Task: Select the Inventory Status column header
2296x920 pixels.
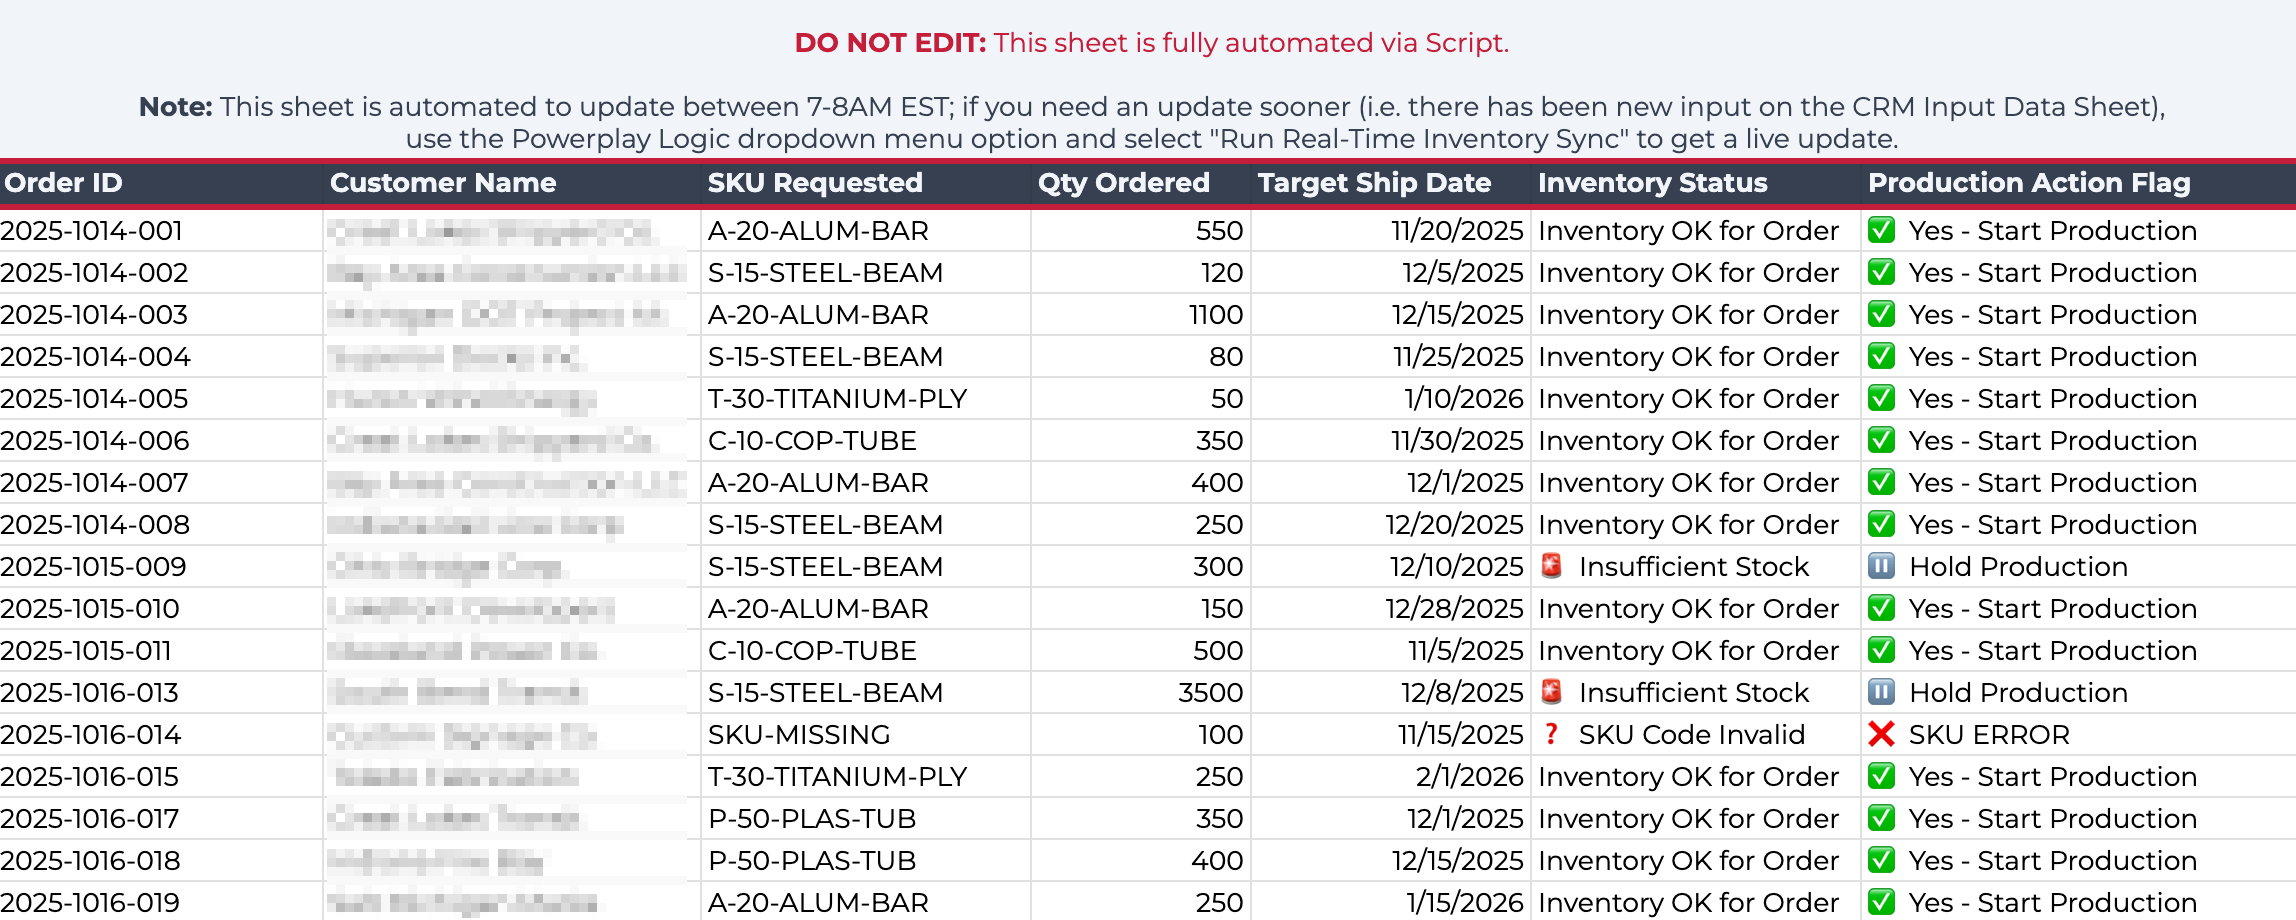Action: [1652, 183]
